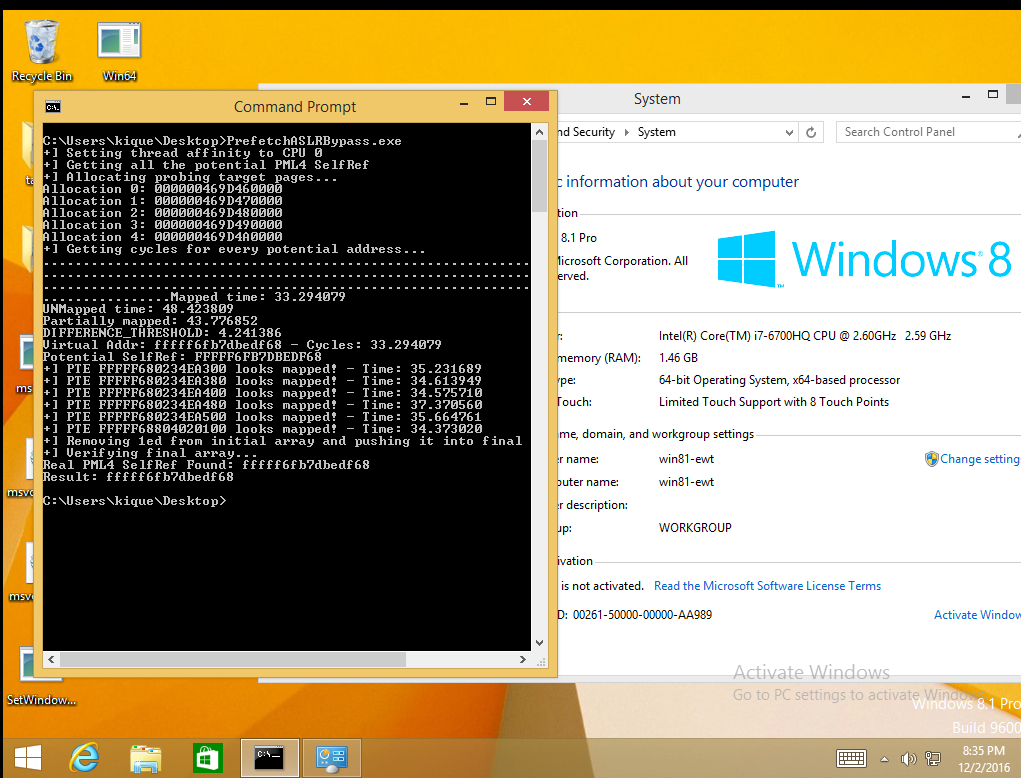Select the Control Panel taskbar button

point(331,758)
